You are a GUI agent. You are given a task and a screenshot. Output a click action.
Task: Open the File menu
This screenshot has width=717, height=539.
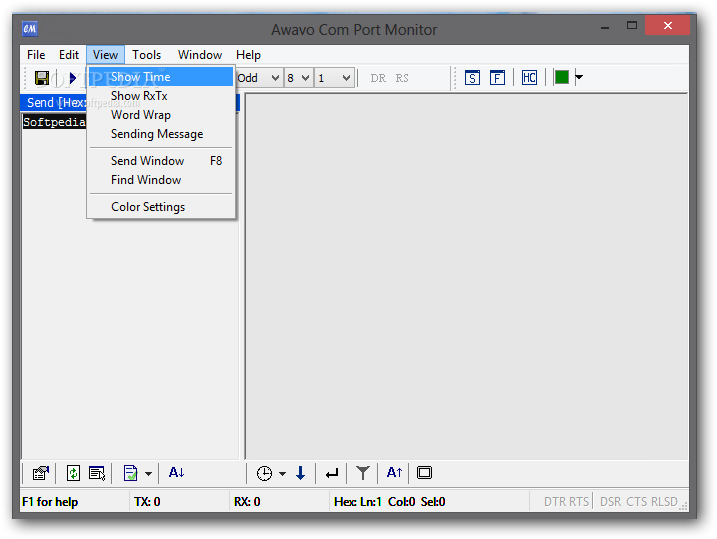coord(36,55)
